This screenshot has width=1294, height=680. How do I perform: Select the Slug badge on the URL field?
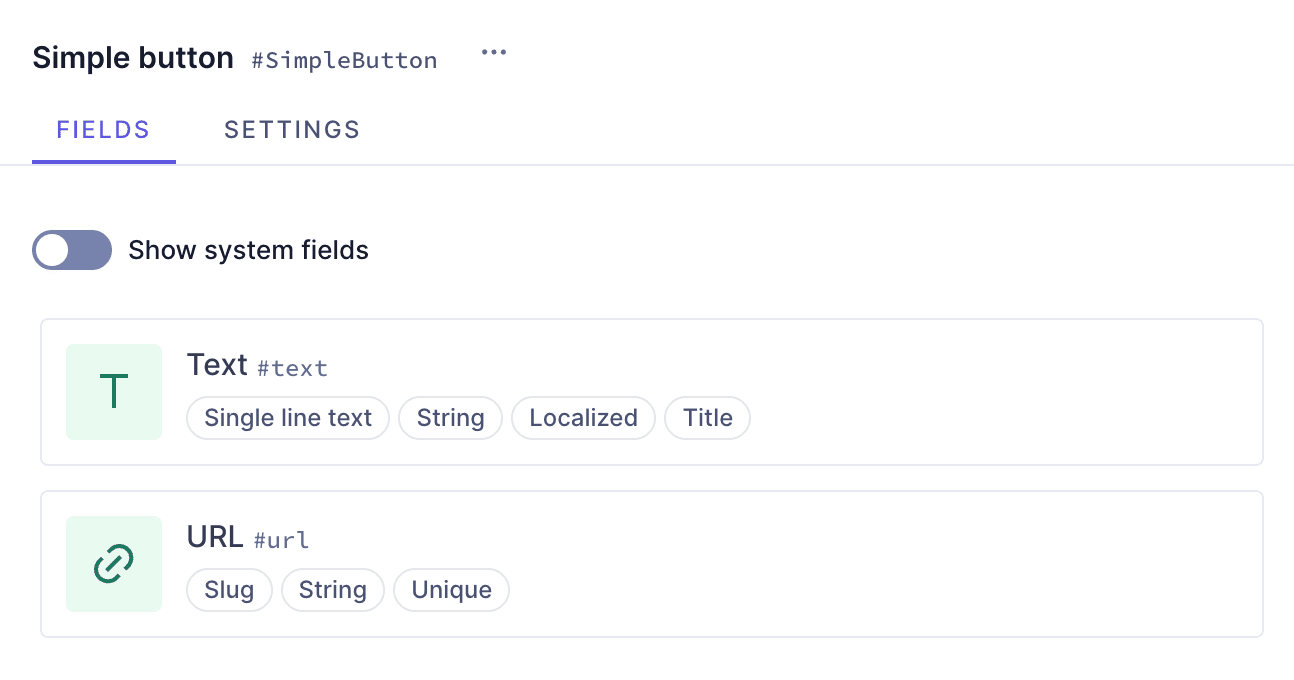tap(229, 590)
